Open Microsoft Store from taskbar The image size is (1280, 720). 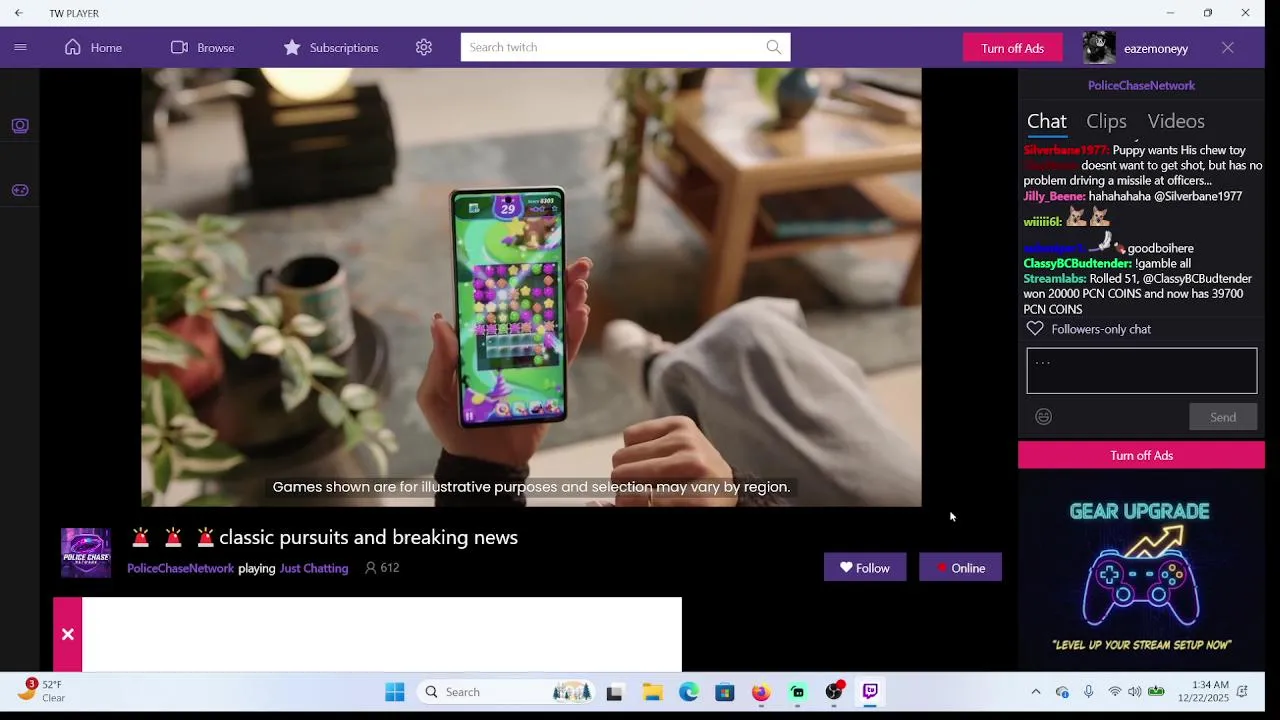pos(725,692)
